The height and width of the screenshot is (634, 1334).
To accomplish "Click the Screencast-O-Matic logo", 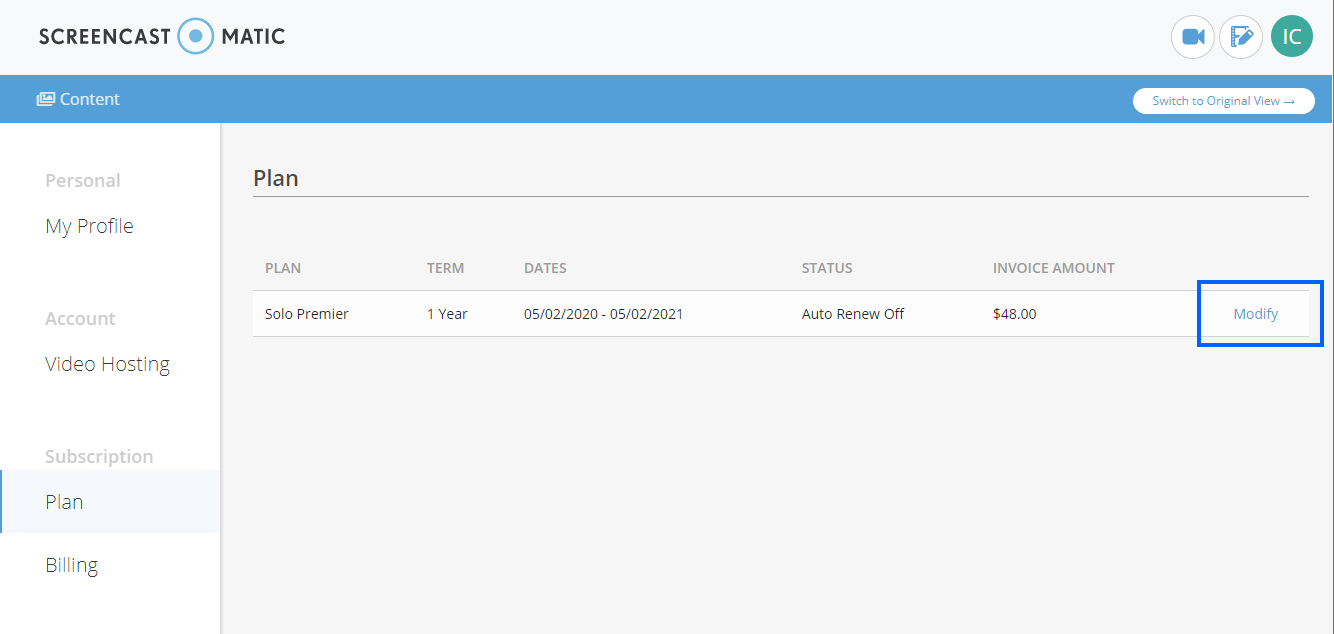I will (162, 37).
